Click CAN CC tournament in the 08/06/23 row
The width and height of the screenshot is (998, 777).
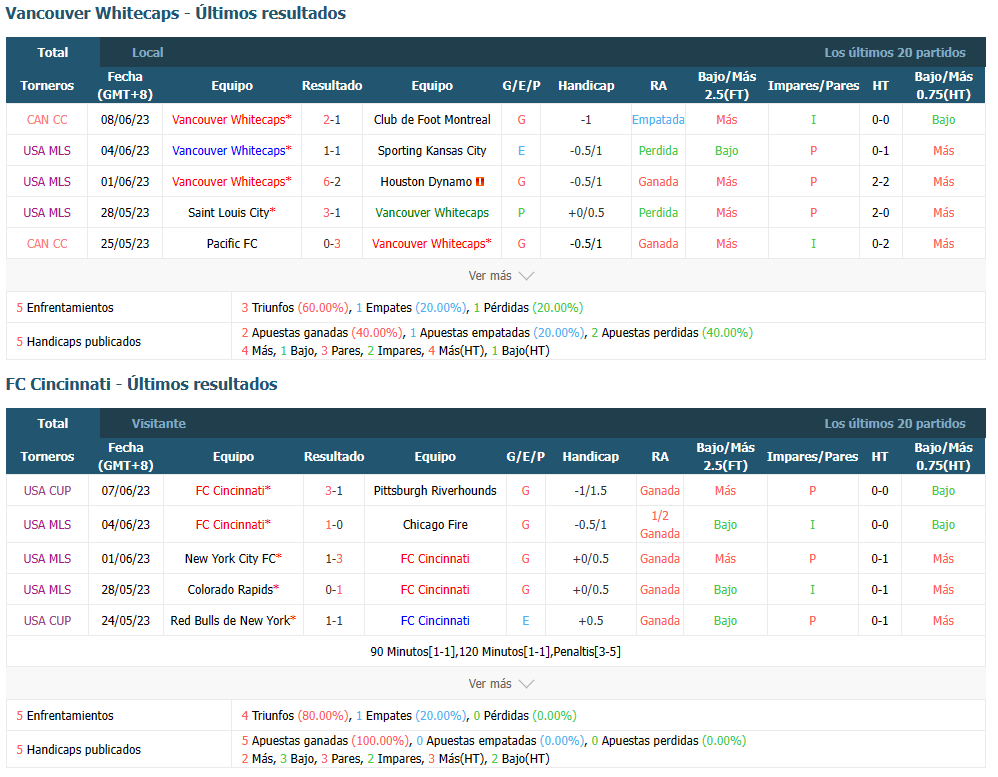pyautogui.click(x=47, y=120)
